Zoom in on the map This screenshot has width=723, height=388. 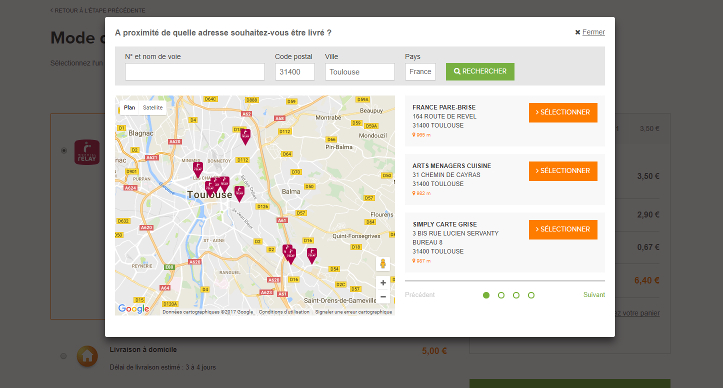pos(383,282)
